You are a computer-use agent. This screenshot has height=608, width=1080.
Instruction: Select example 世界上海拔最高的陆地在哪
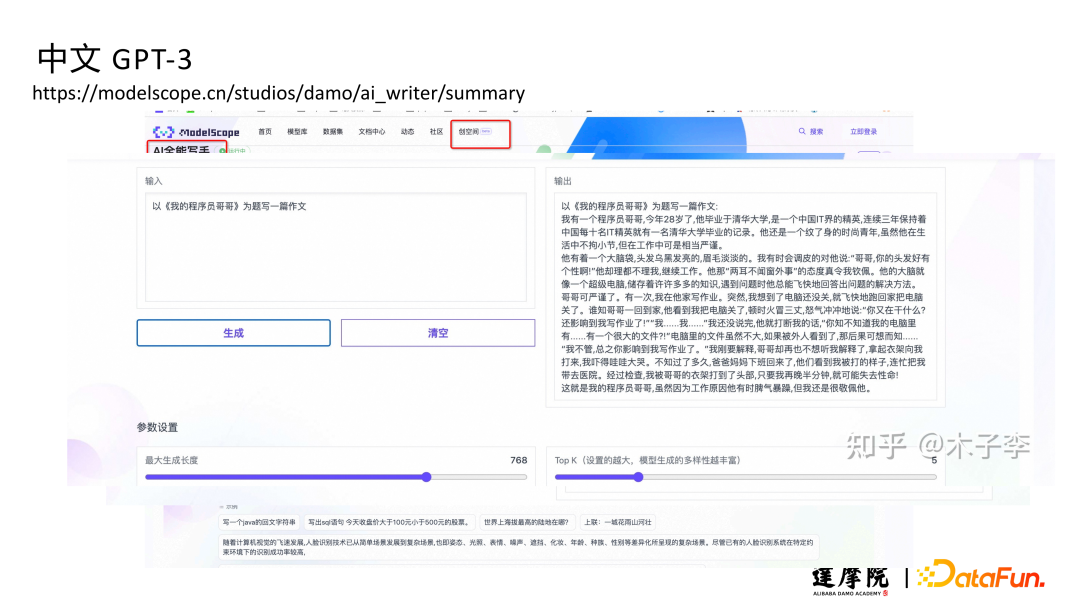click(526, 522)
